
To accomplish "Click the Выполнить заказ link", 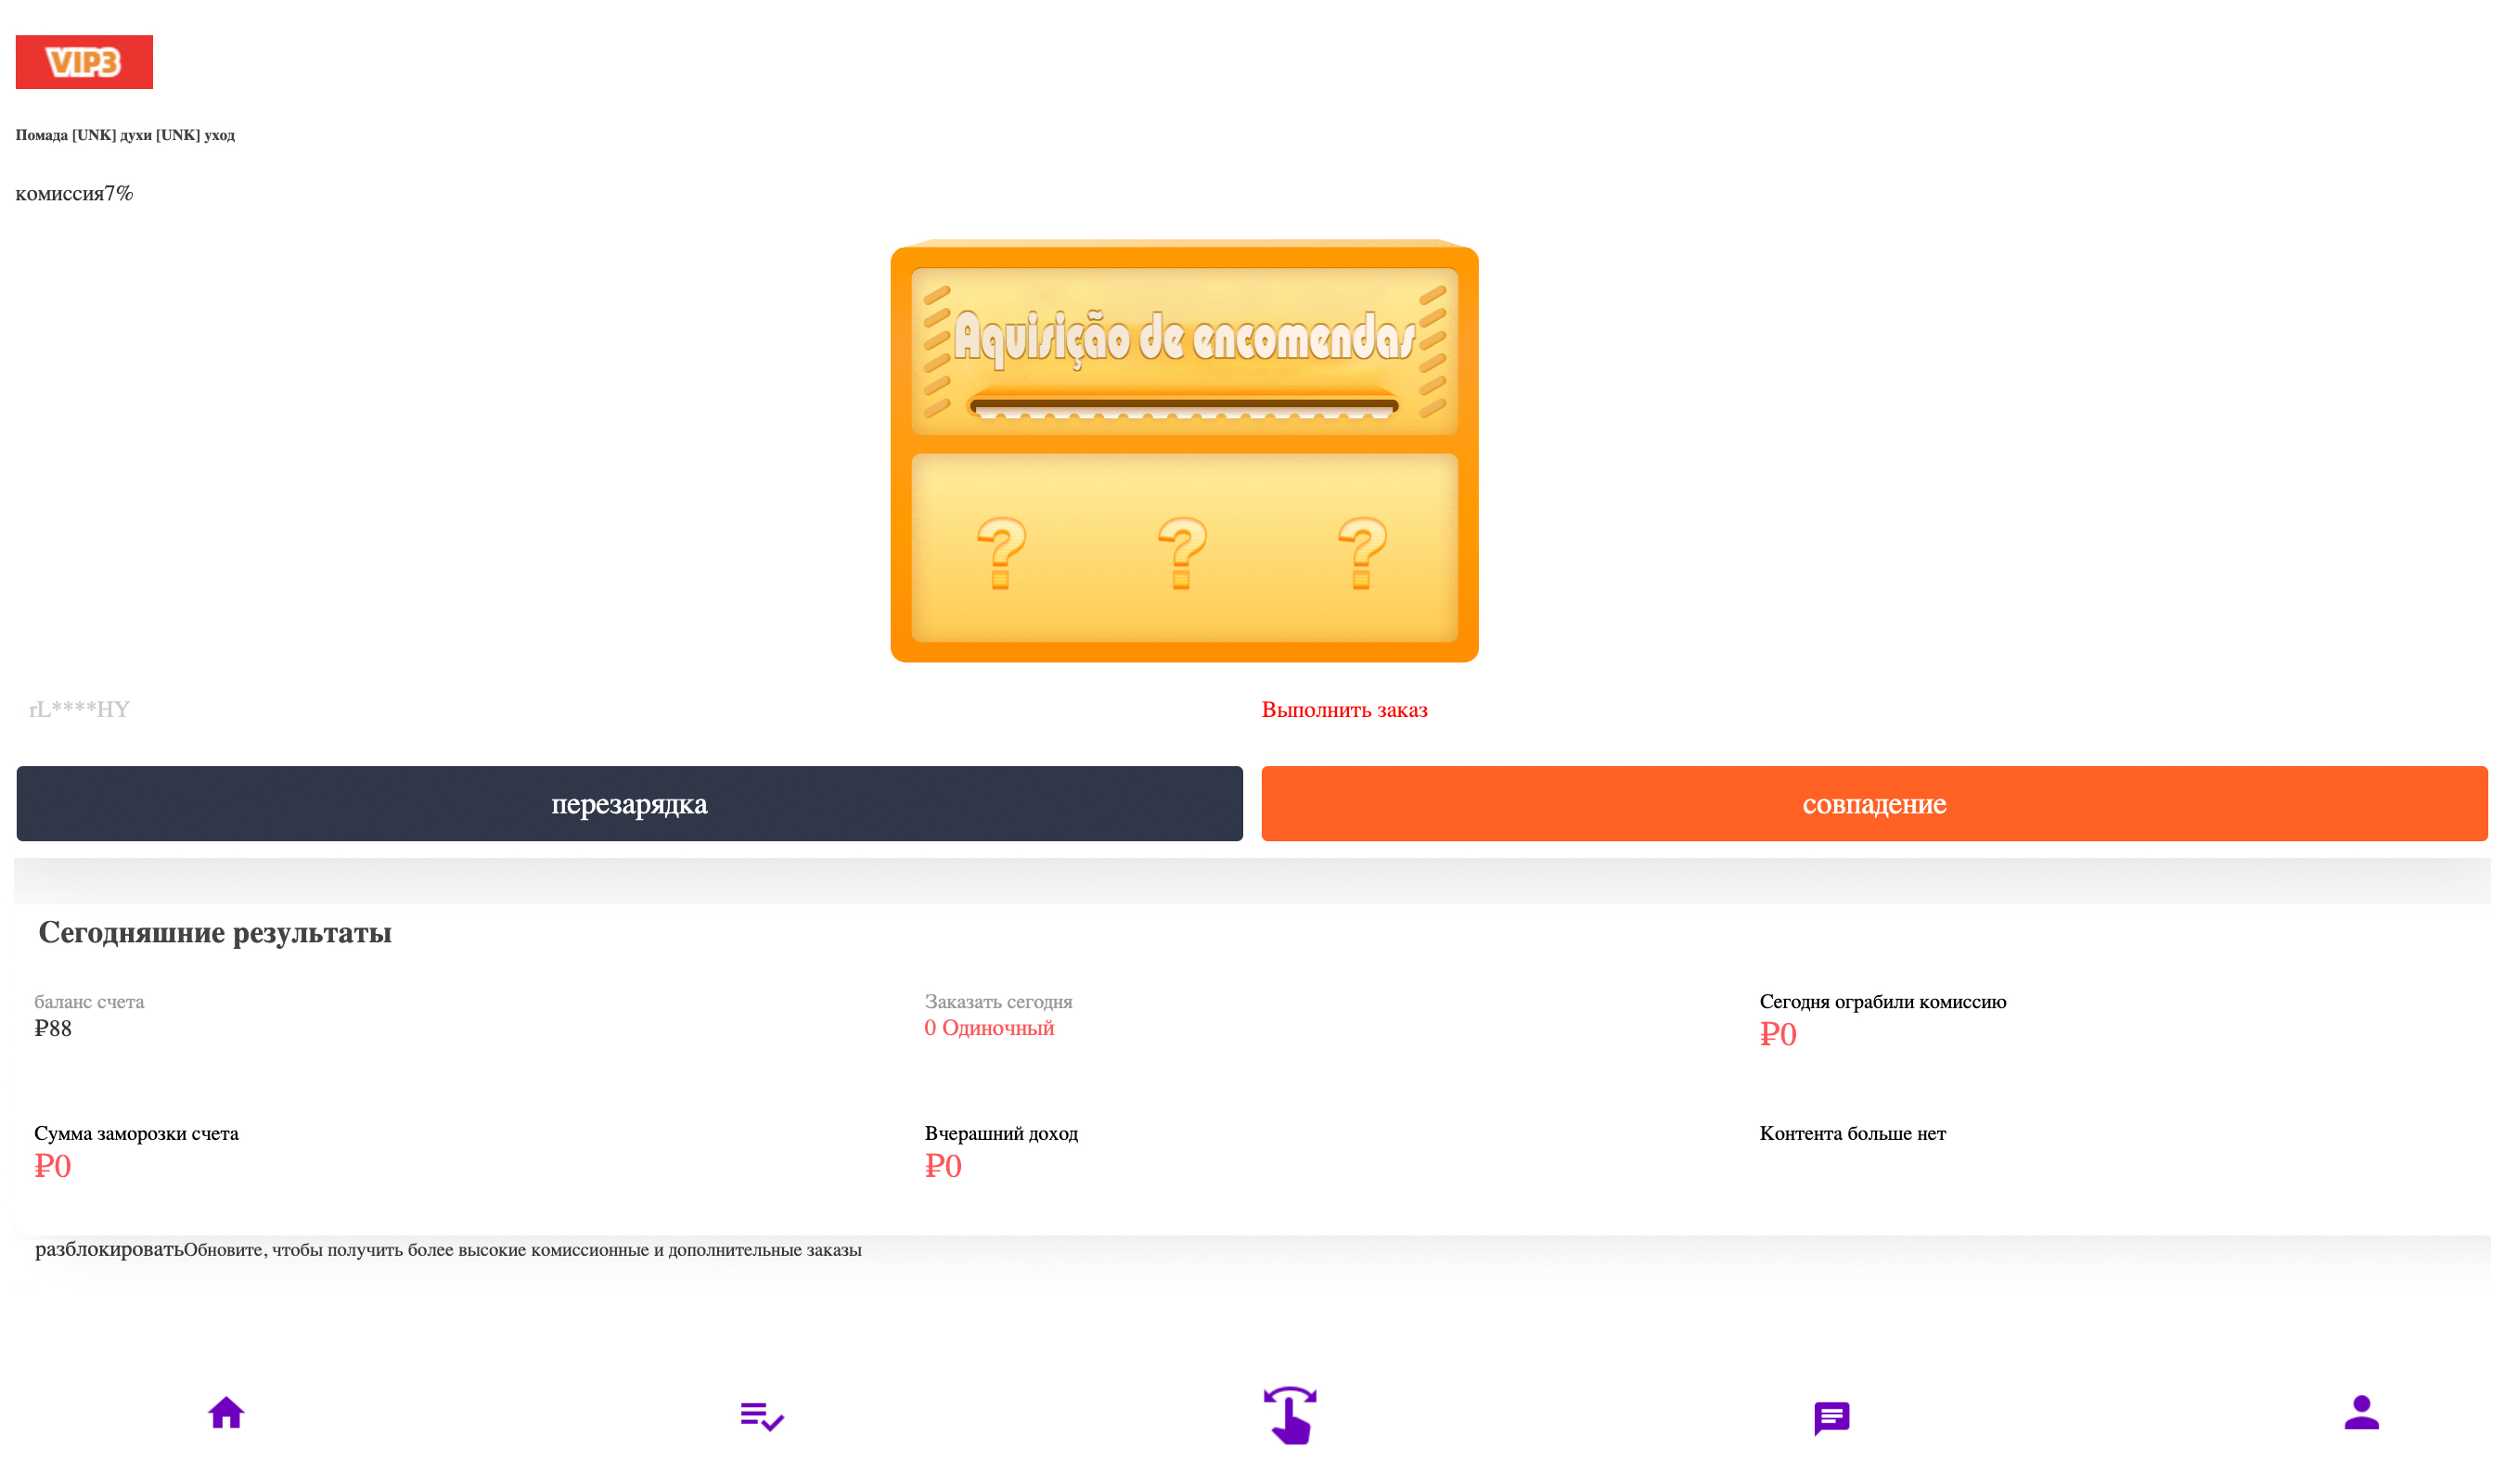I will pyautogui.click(x=1344, y=709).
